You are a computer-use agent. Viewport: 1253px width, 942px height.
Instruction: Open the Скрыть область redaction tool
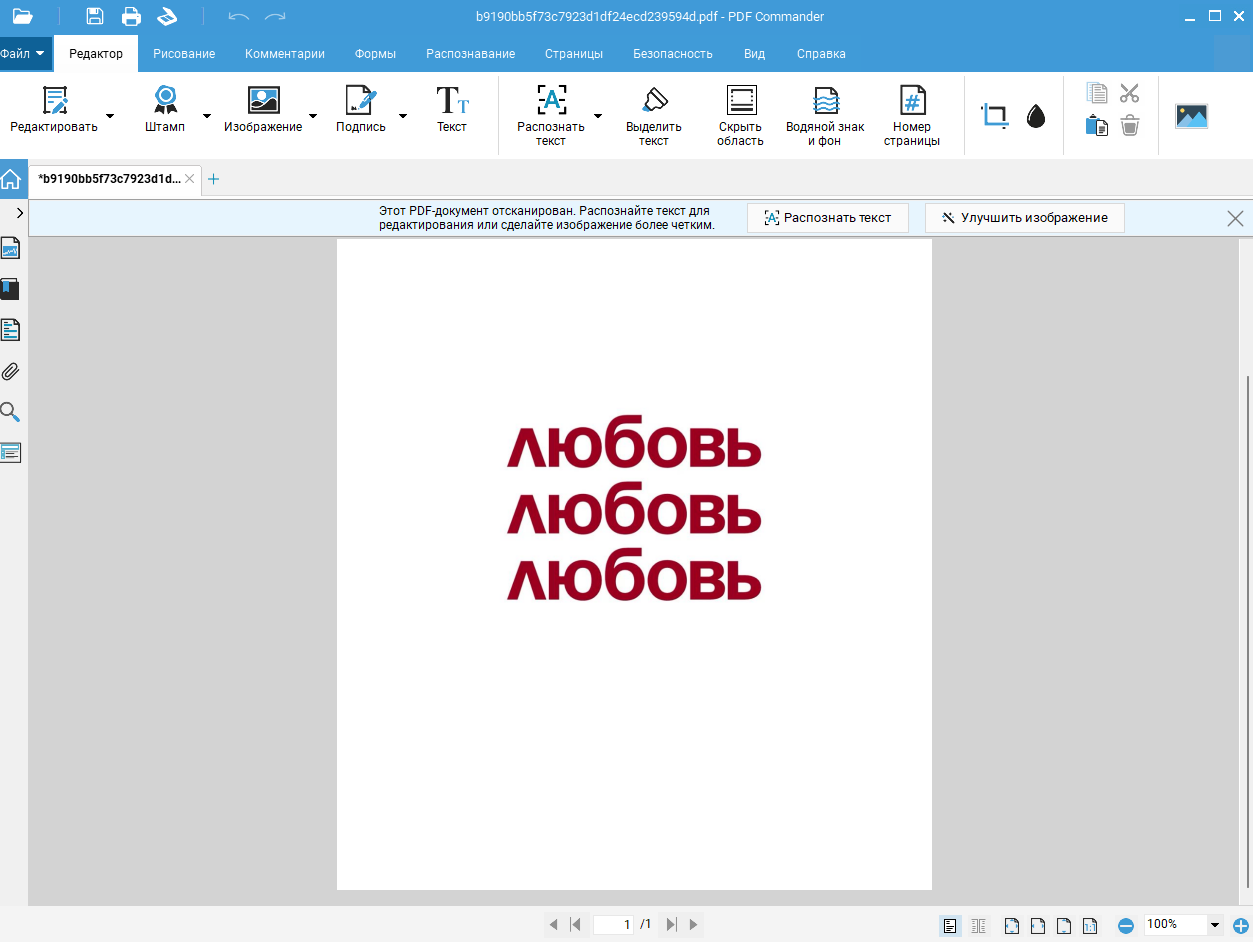741,116
